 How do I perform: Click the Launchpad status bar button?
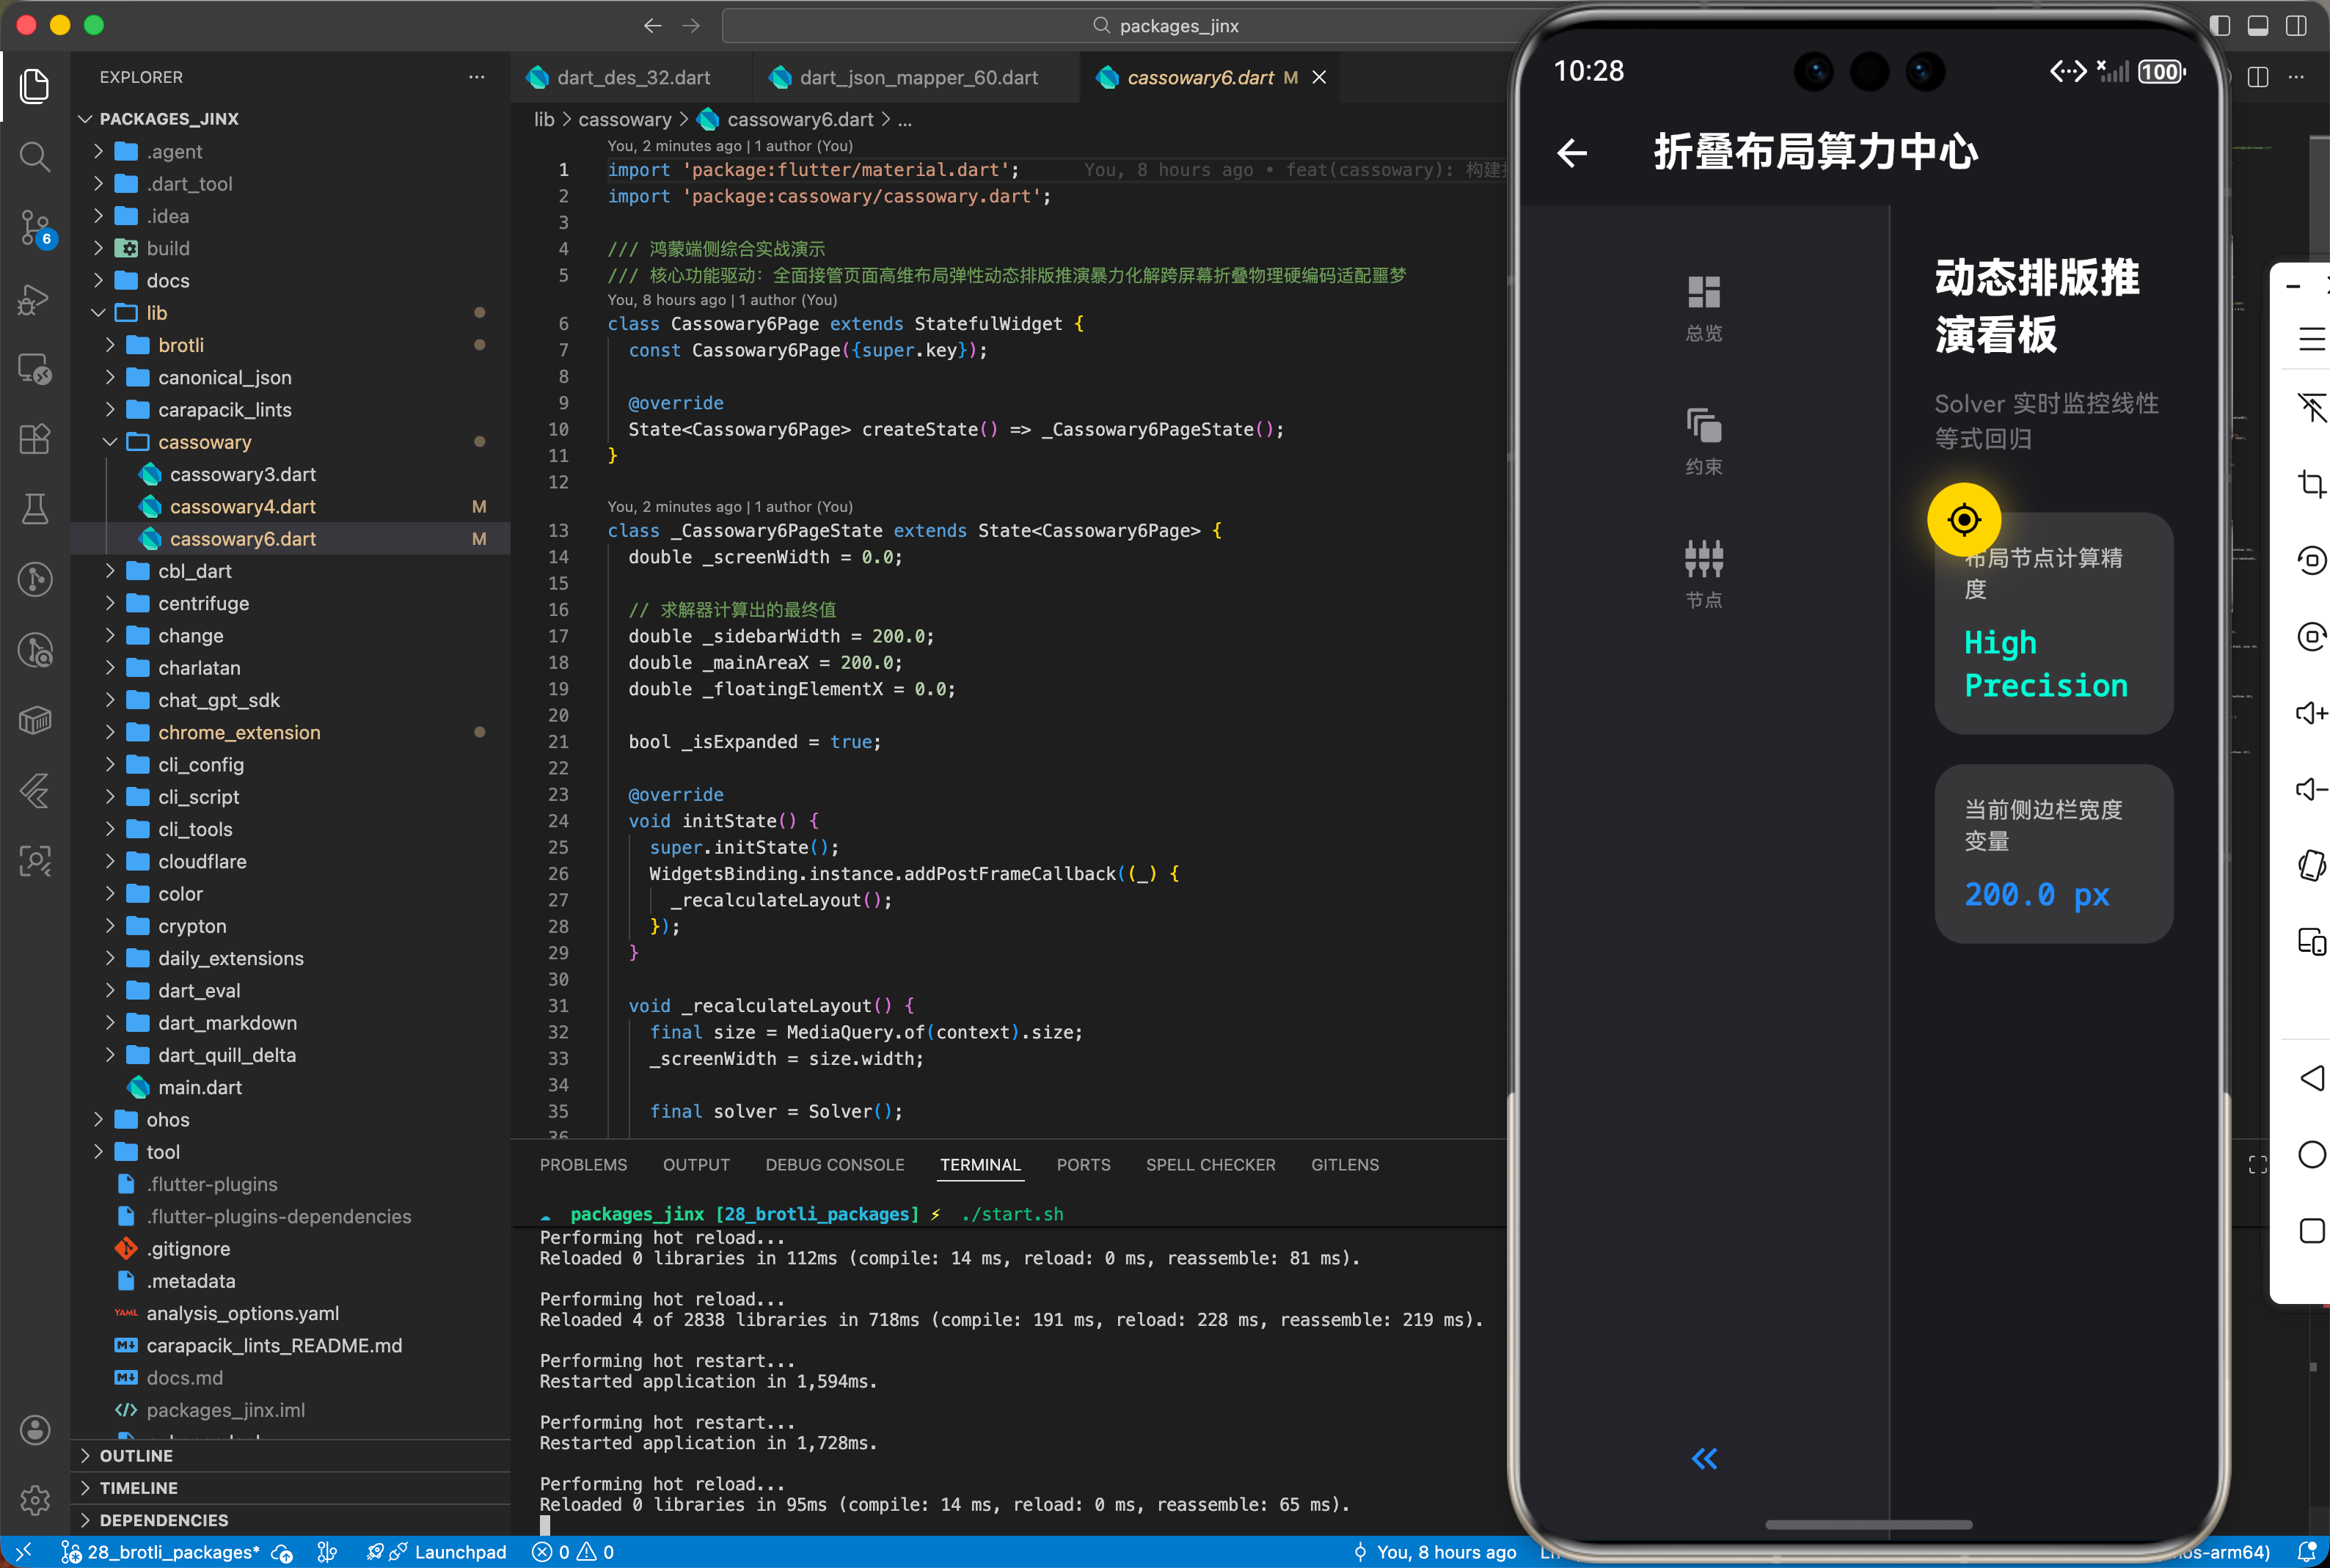click(459, 1551)
